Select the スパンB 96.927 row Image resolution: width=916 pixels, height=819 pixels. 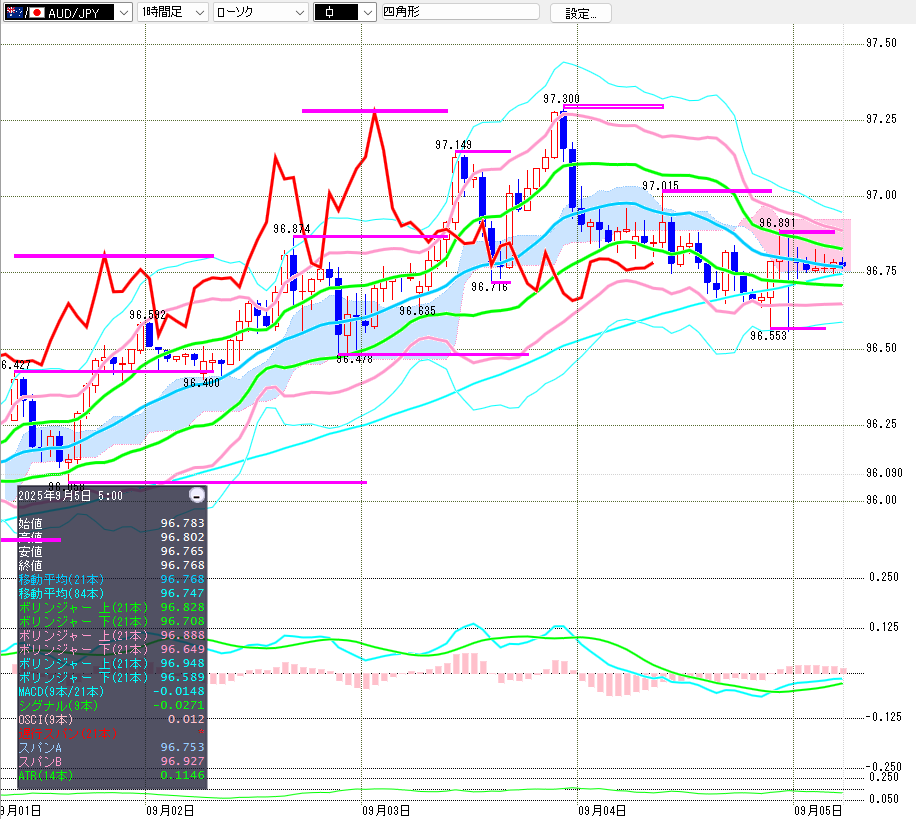(x=112, y=762)
